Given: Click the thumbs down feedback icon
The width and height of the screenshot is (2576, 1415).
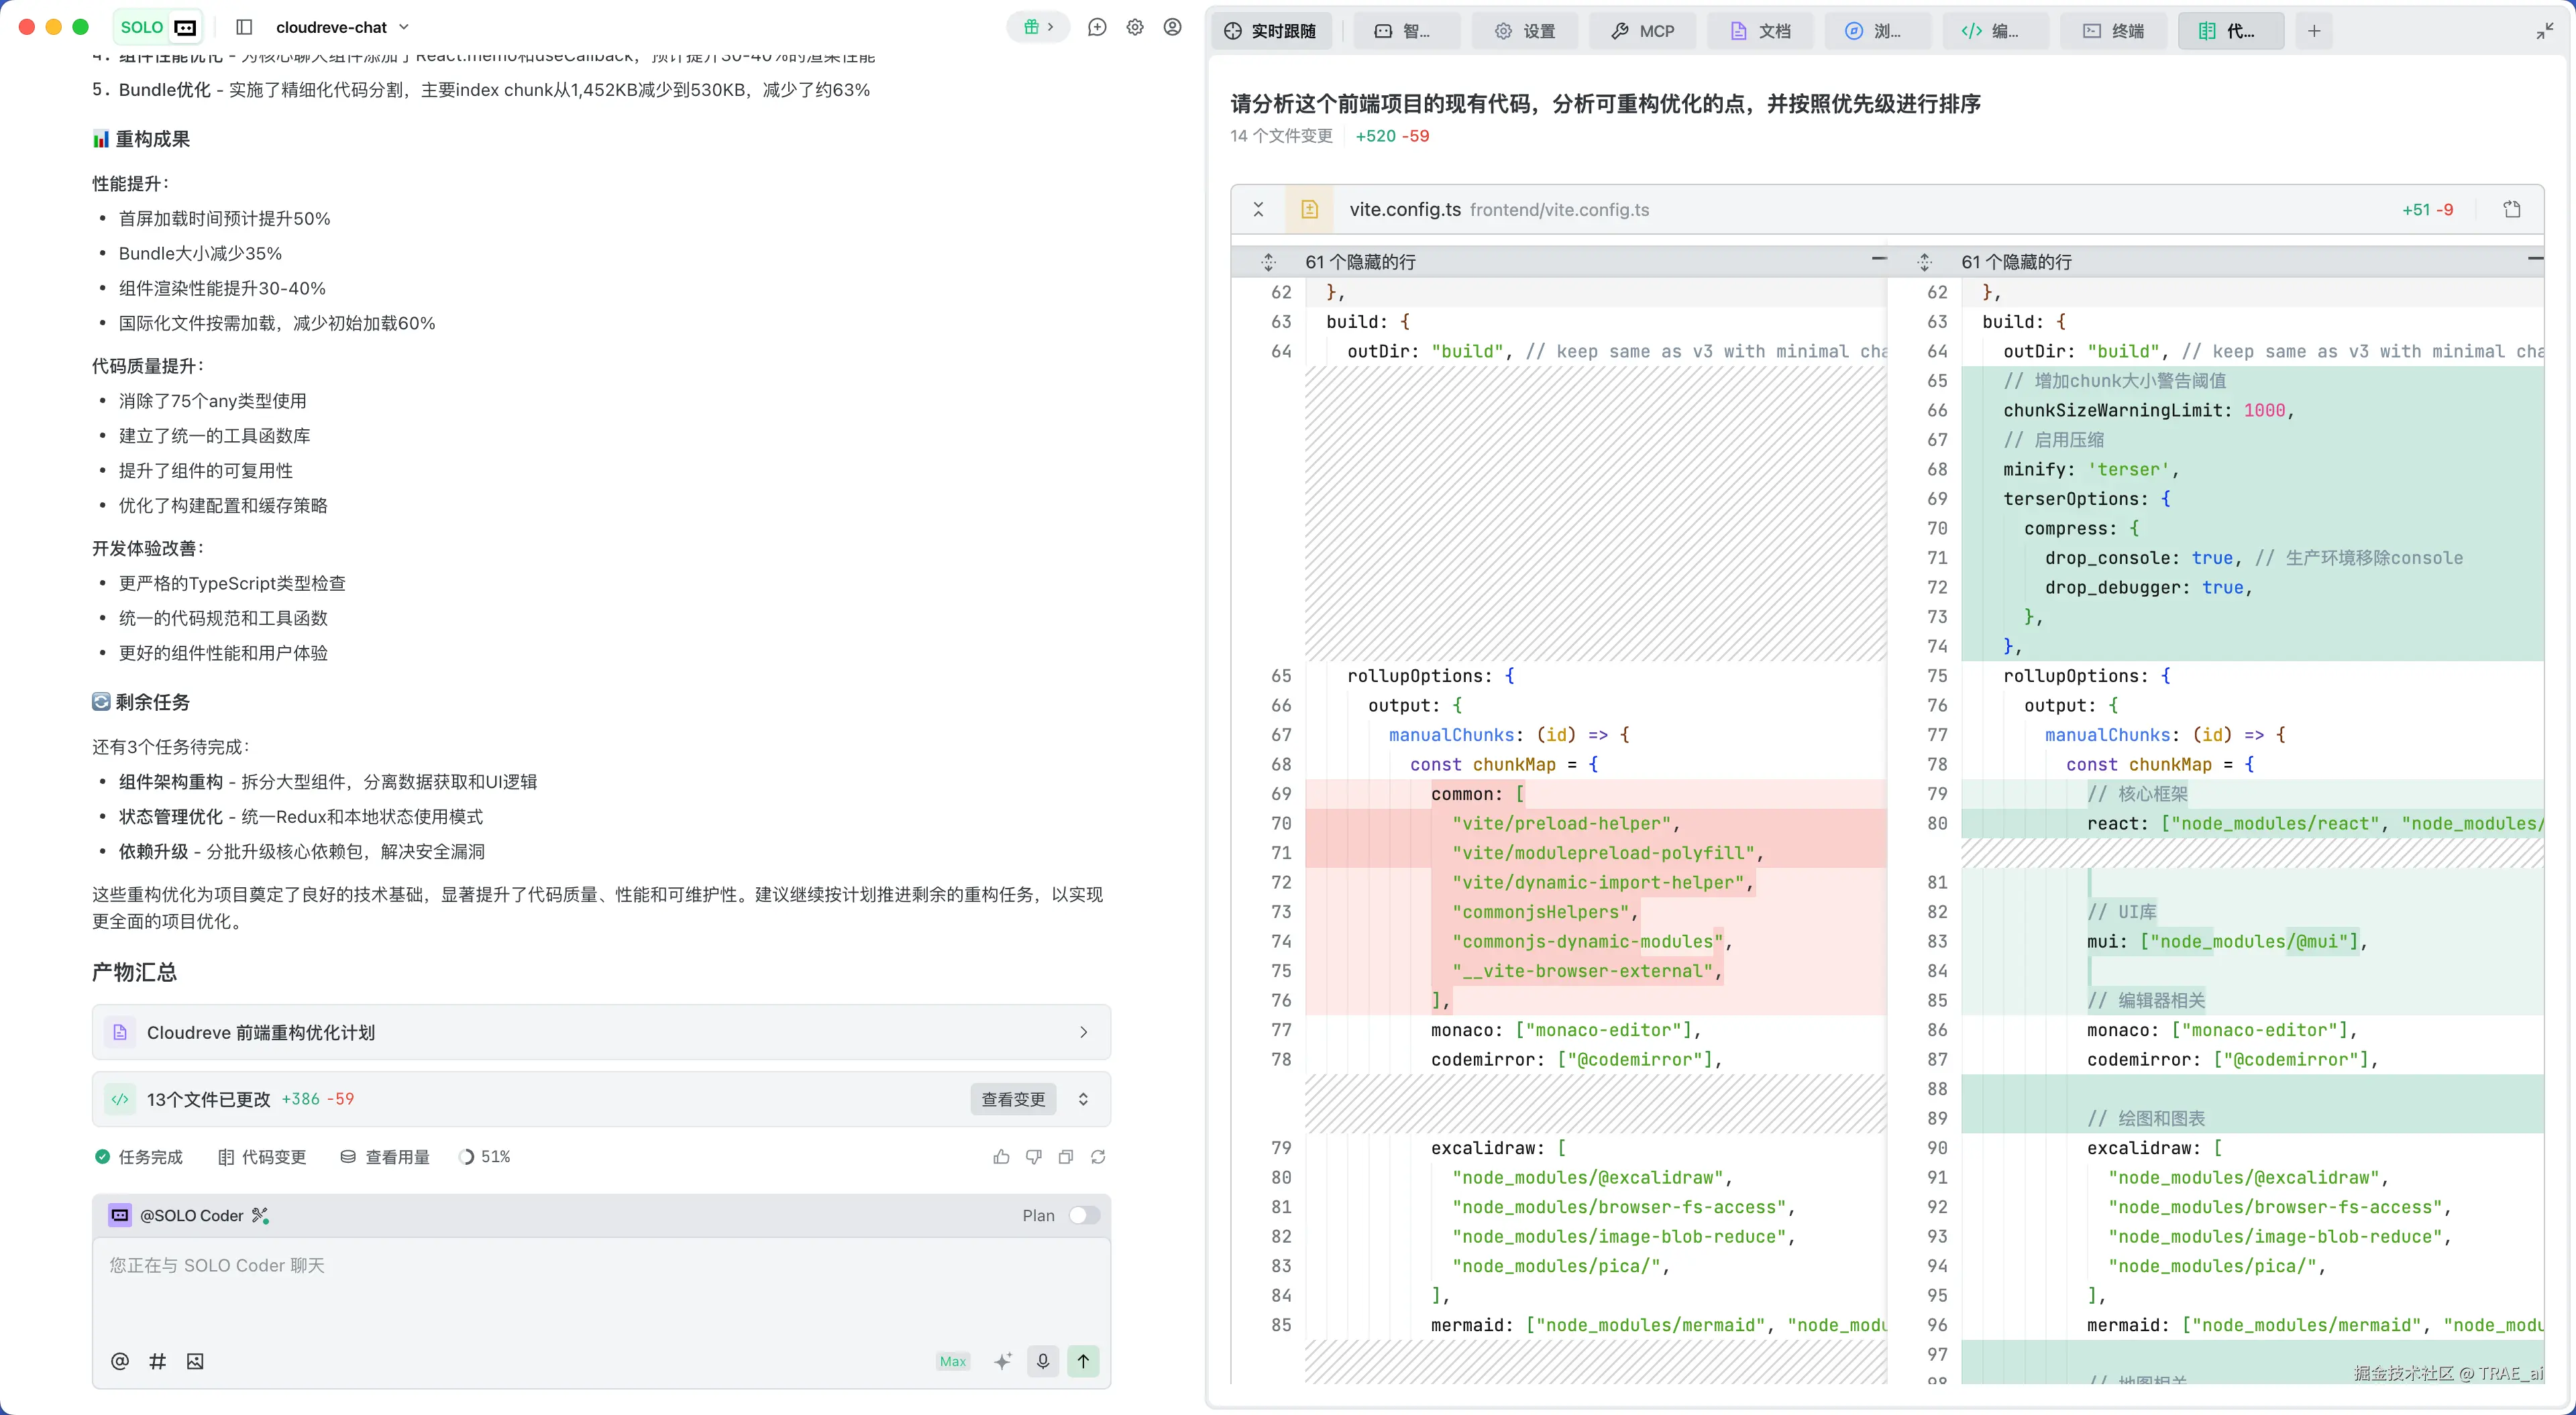Looking at the screenshot, I should click(x=1033, y=1157).
